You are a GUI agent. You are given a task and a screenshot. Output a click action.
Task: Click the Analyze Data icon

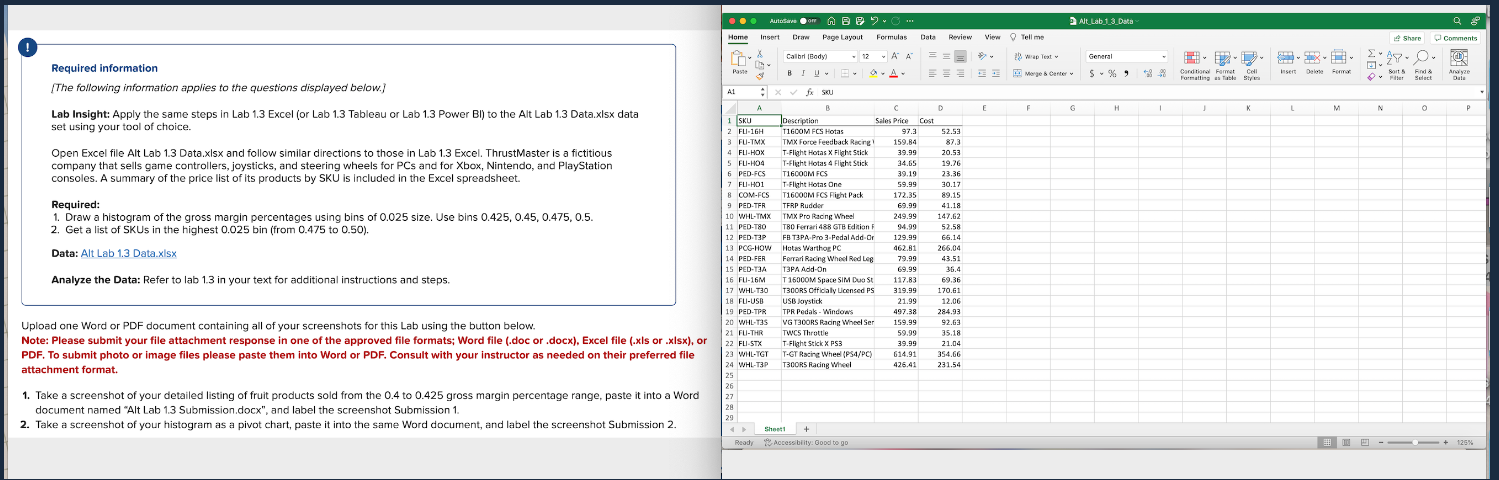(1459, 58)
